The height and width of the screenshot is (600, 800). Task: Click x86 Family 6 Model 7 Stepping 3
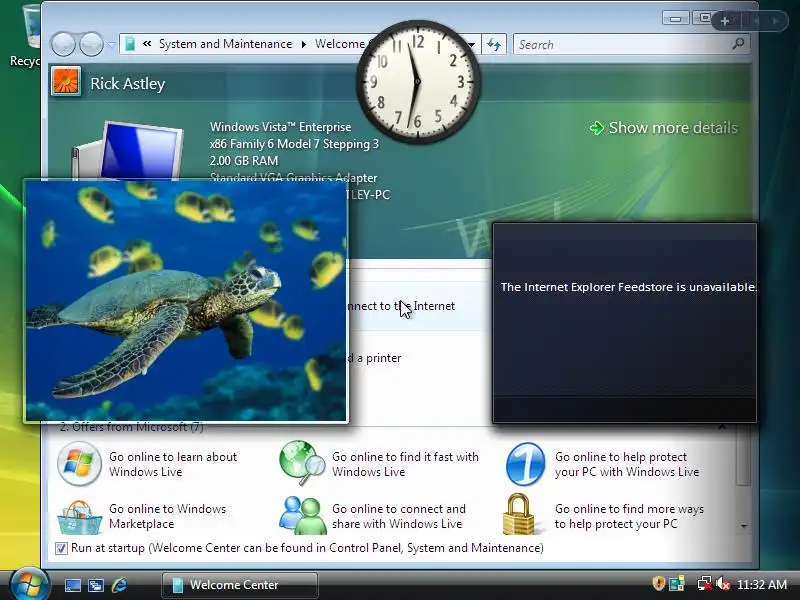pyautogui.click(x=294, y=144)
